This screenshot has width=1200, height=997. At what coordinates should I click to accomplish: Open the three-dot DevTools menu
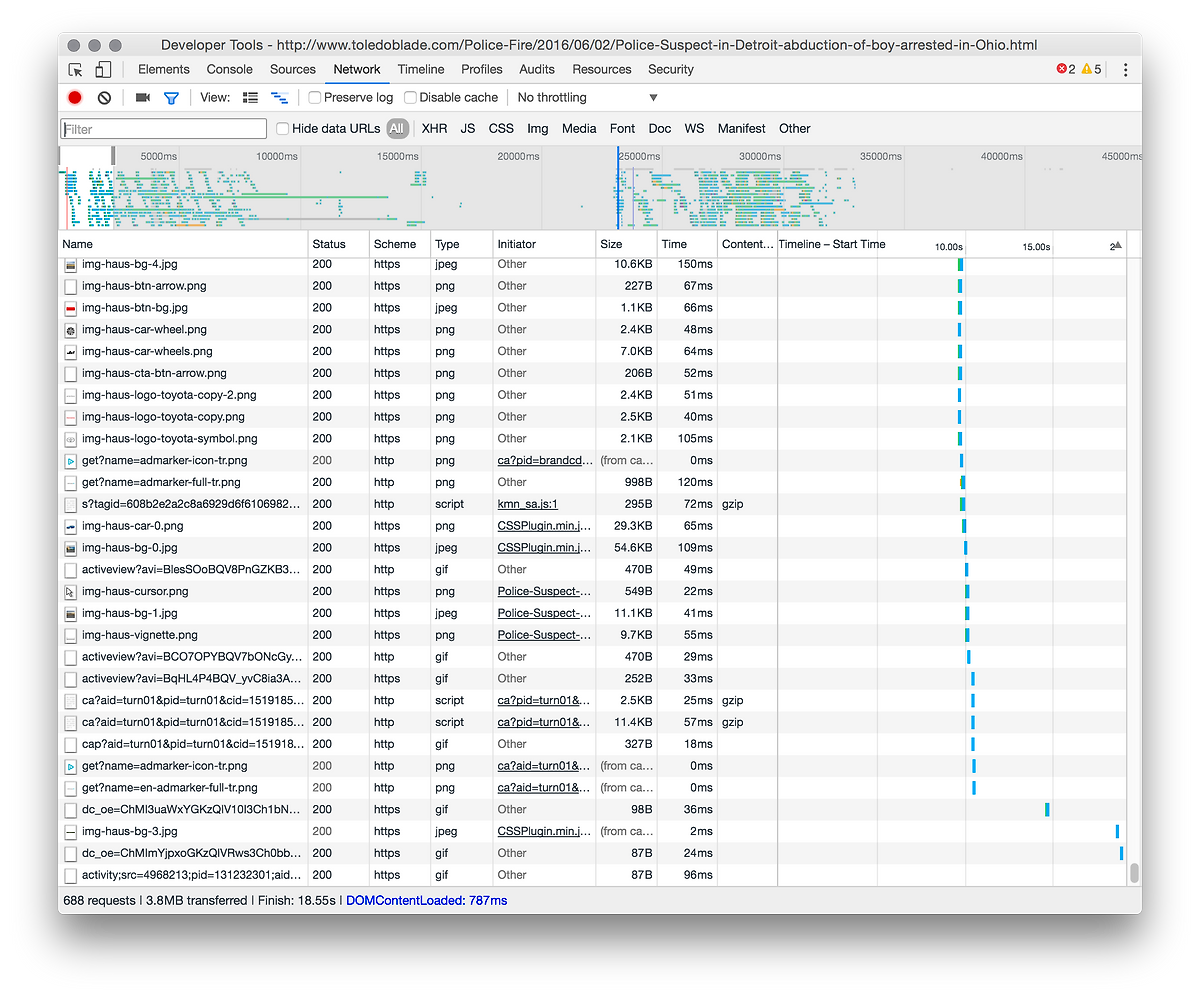[1126, 70]
